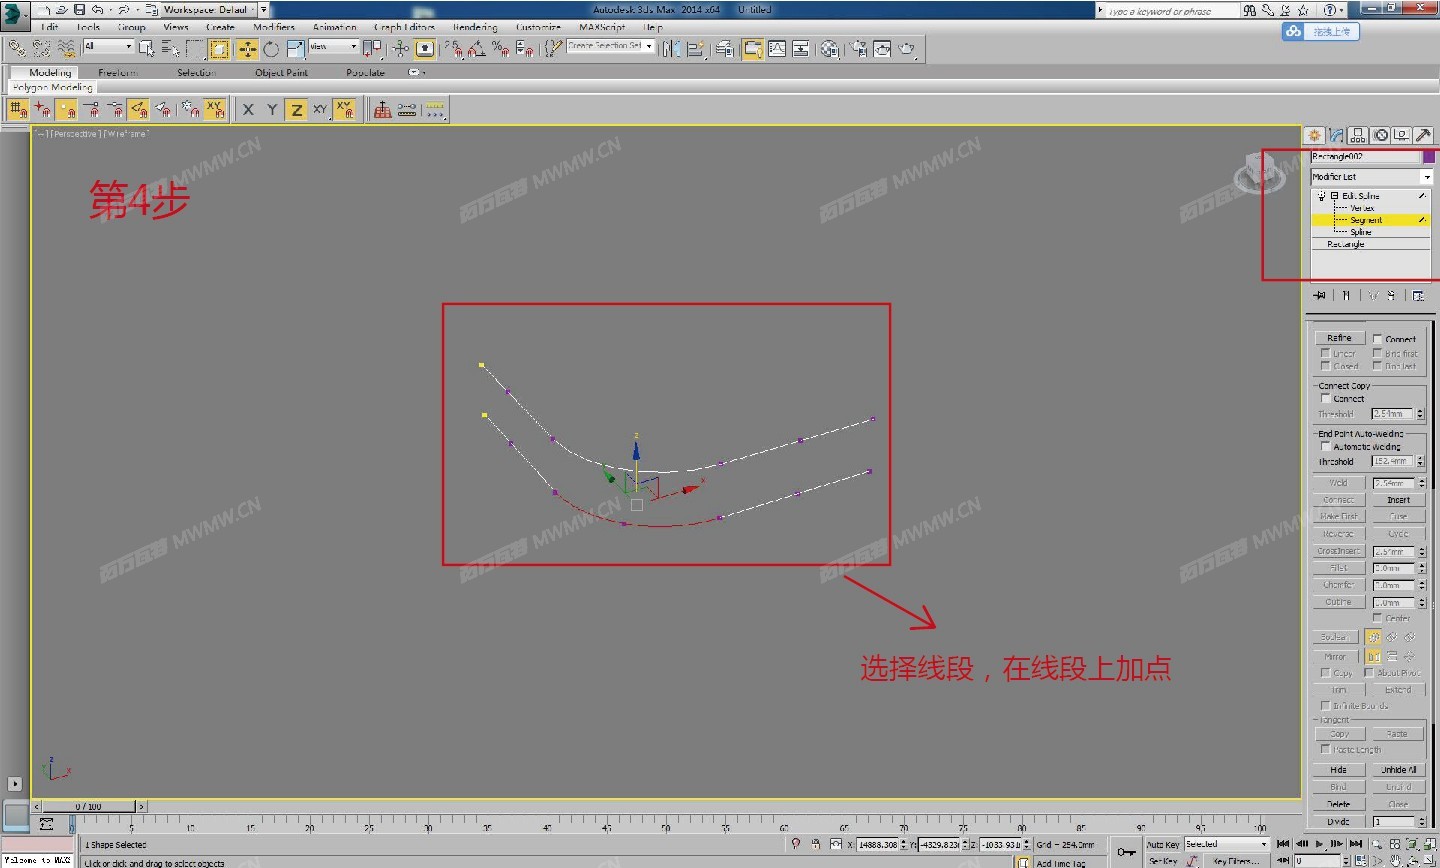Enable the Connect checkbox beside Refine
Viewport: 1440px width, 868px height.
(x=1377, y=339)
